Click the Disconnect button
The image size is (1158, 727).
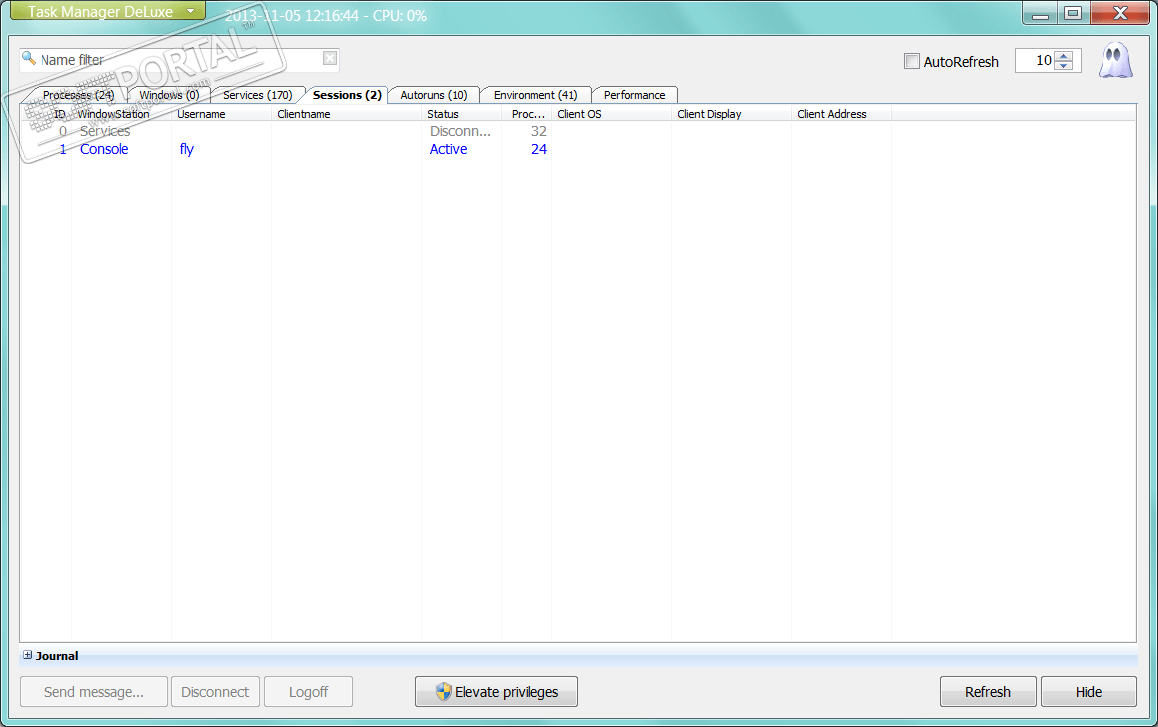click(215, 692)
